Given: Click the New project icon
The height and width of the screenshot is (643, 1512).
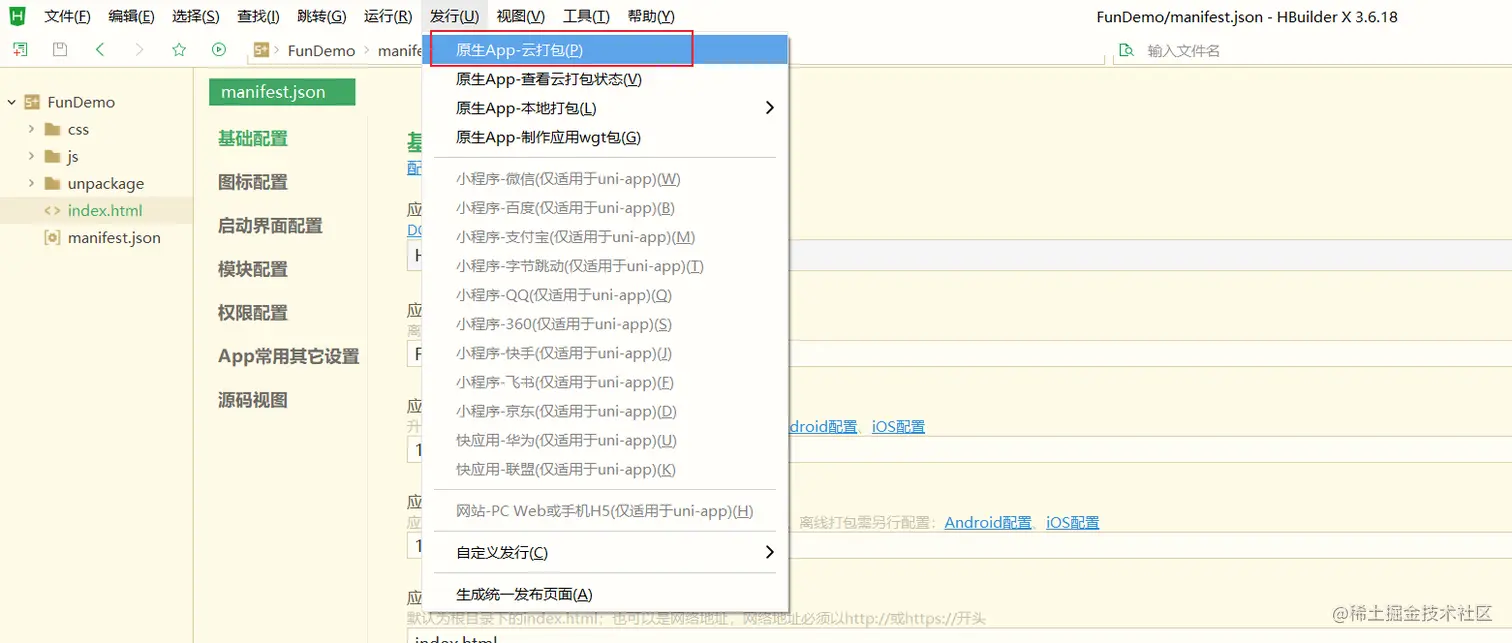Looking at the screenshot, I should (19, 48).
